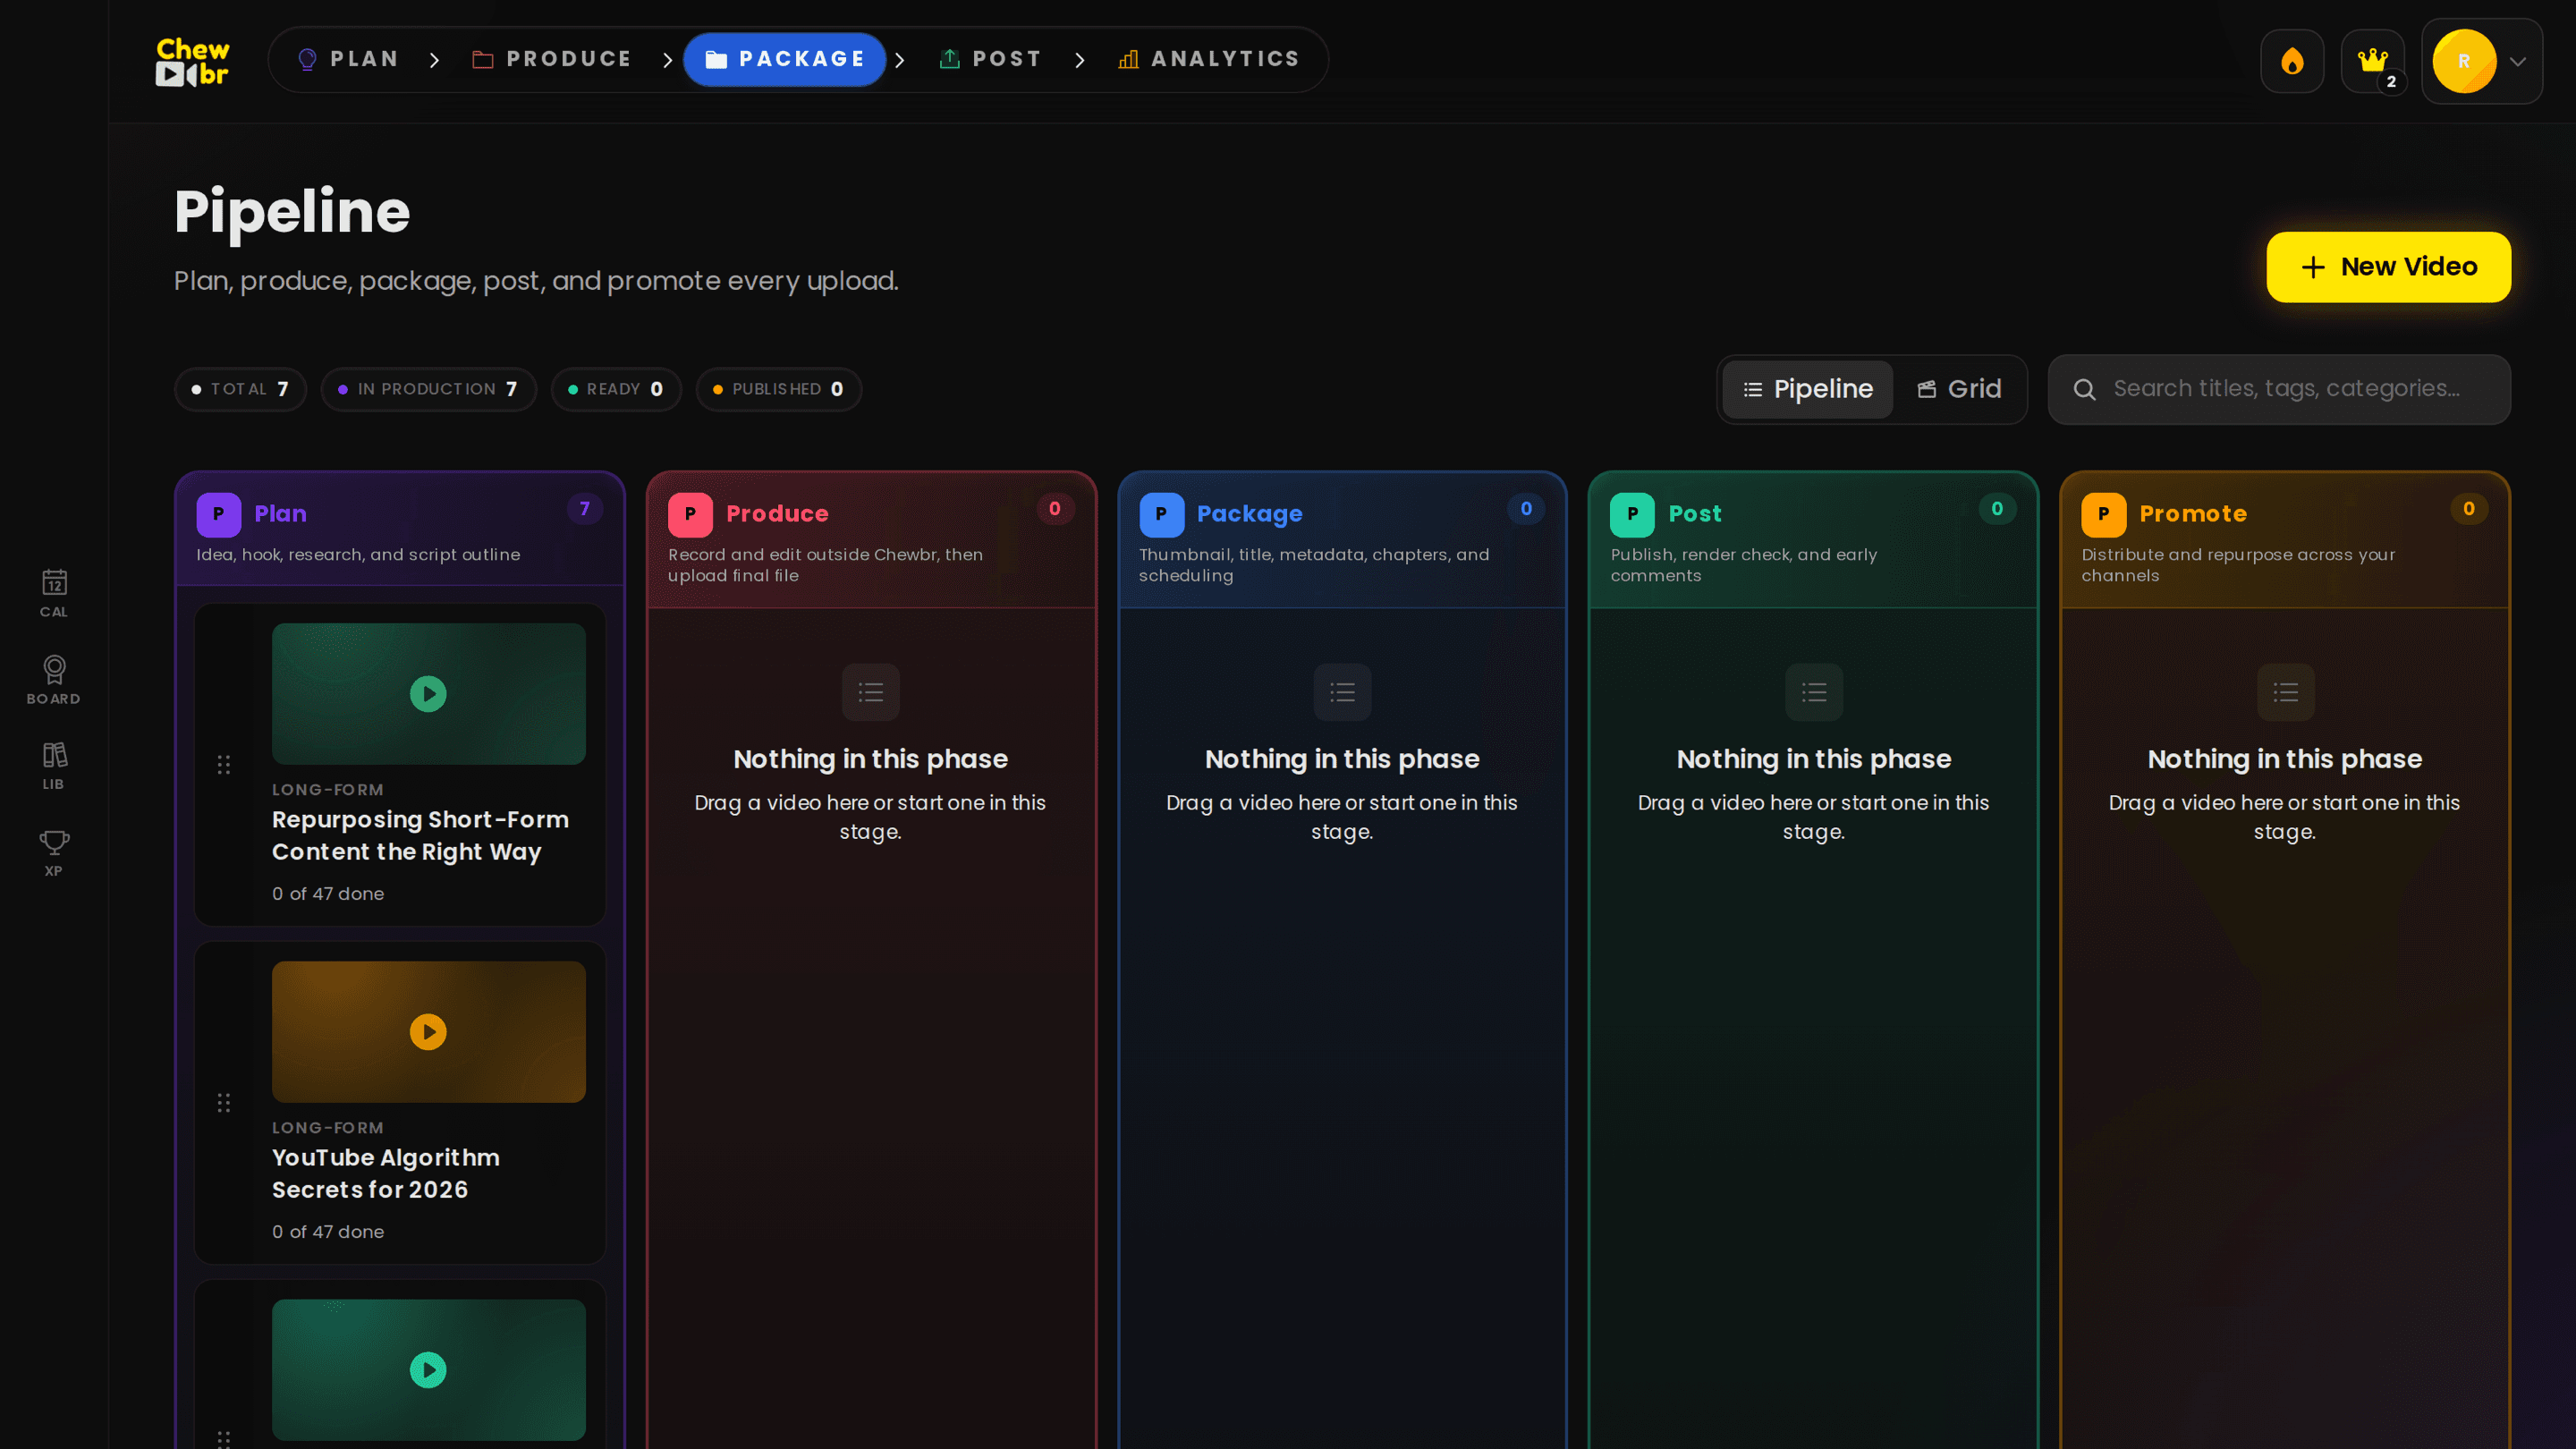Image resolution: width=2576 pixels, height=1449 pixels.
Task: Click the R profile avatar
Action: coord(2464,61)
